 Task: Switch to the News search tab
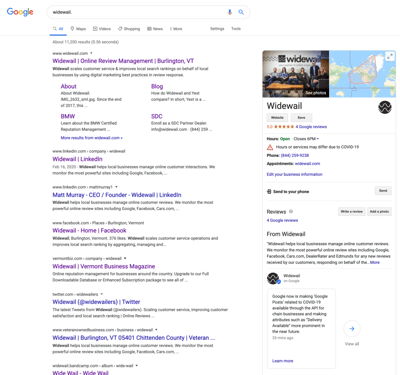pyautogui.click(x=155, y=29)
